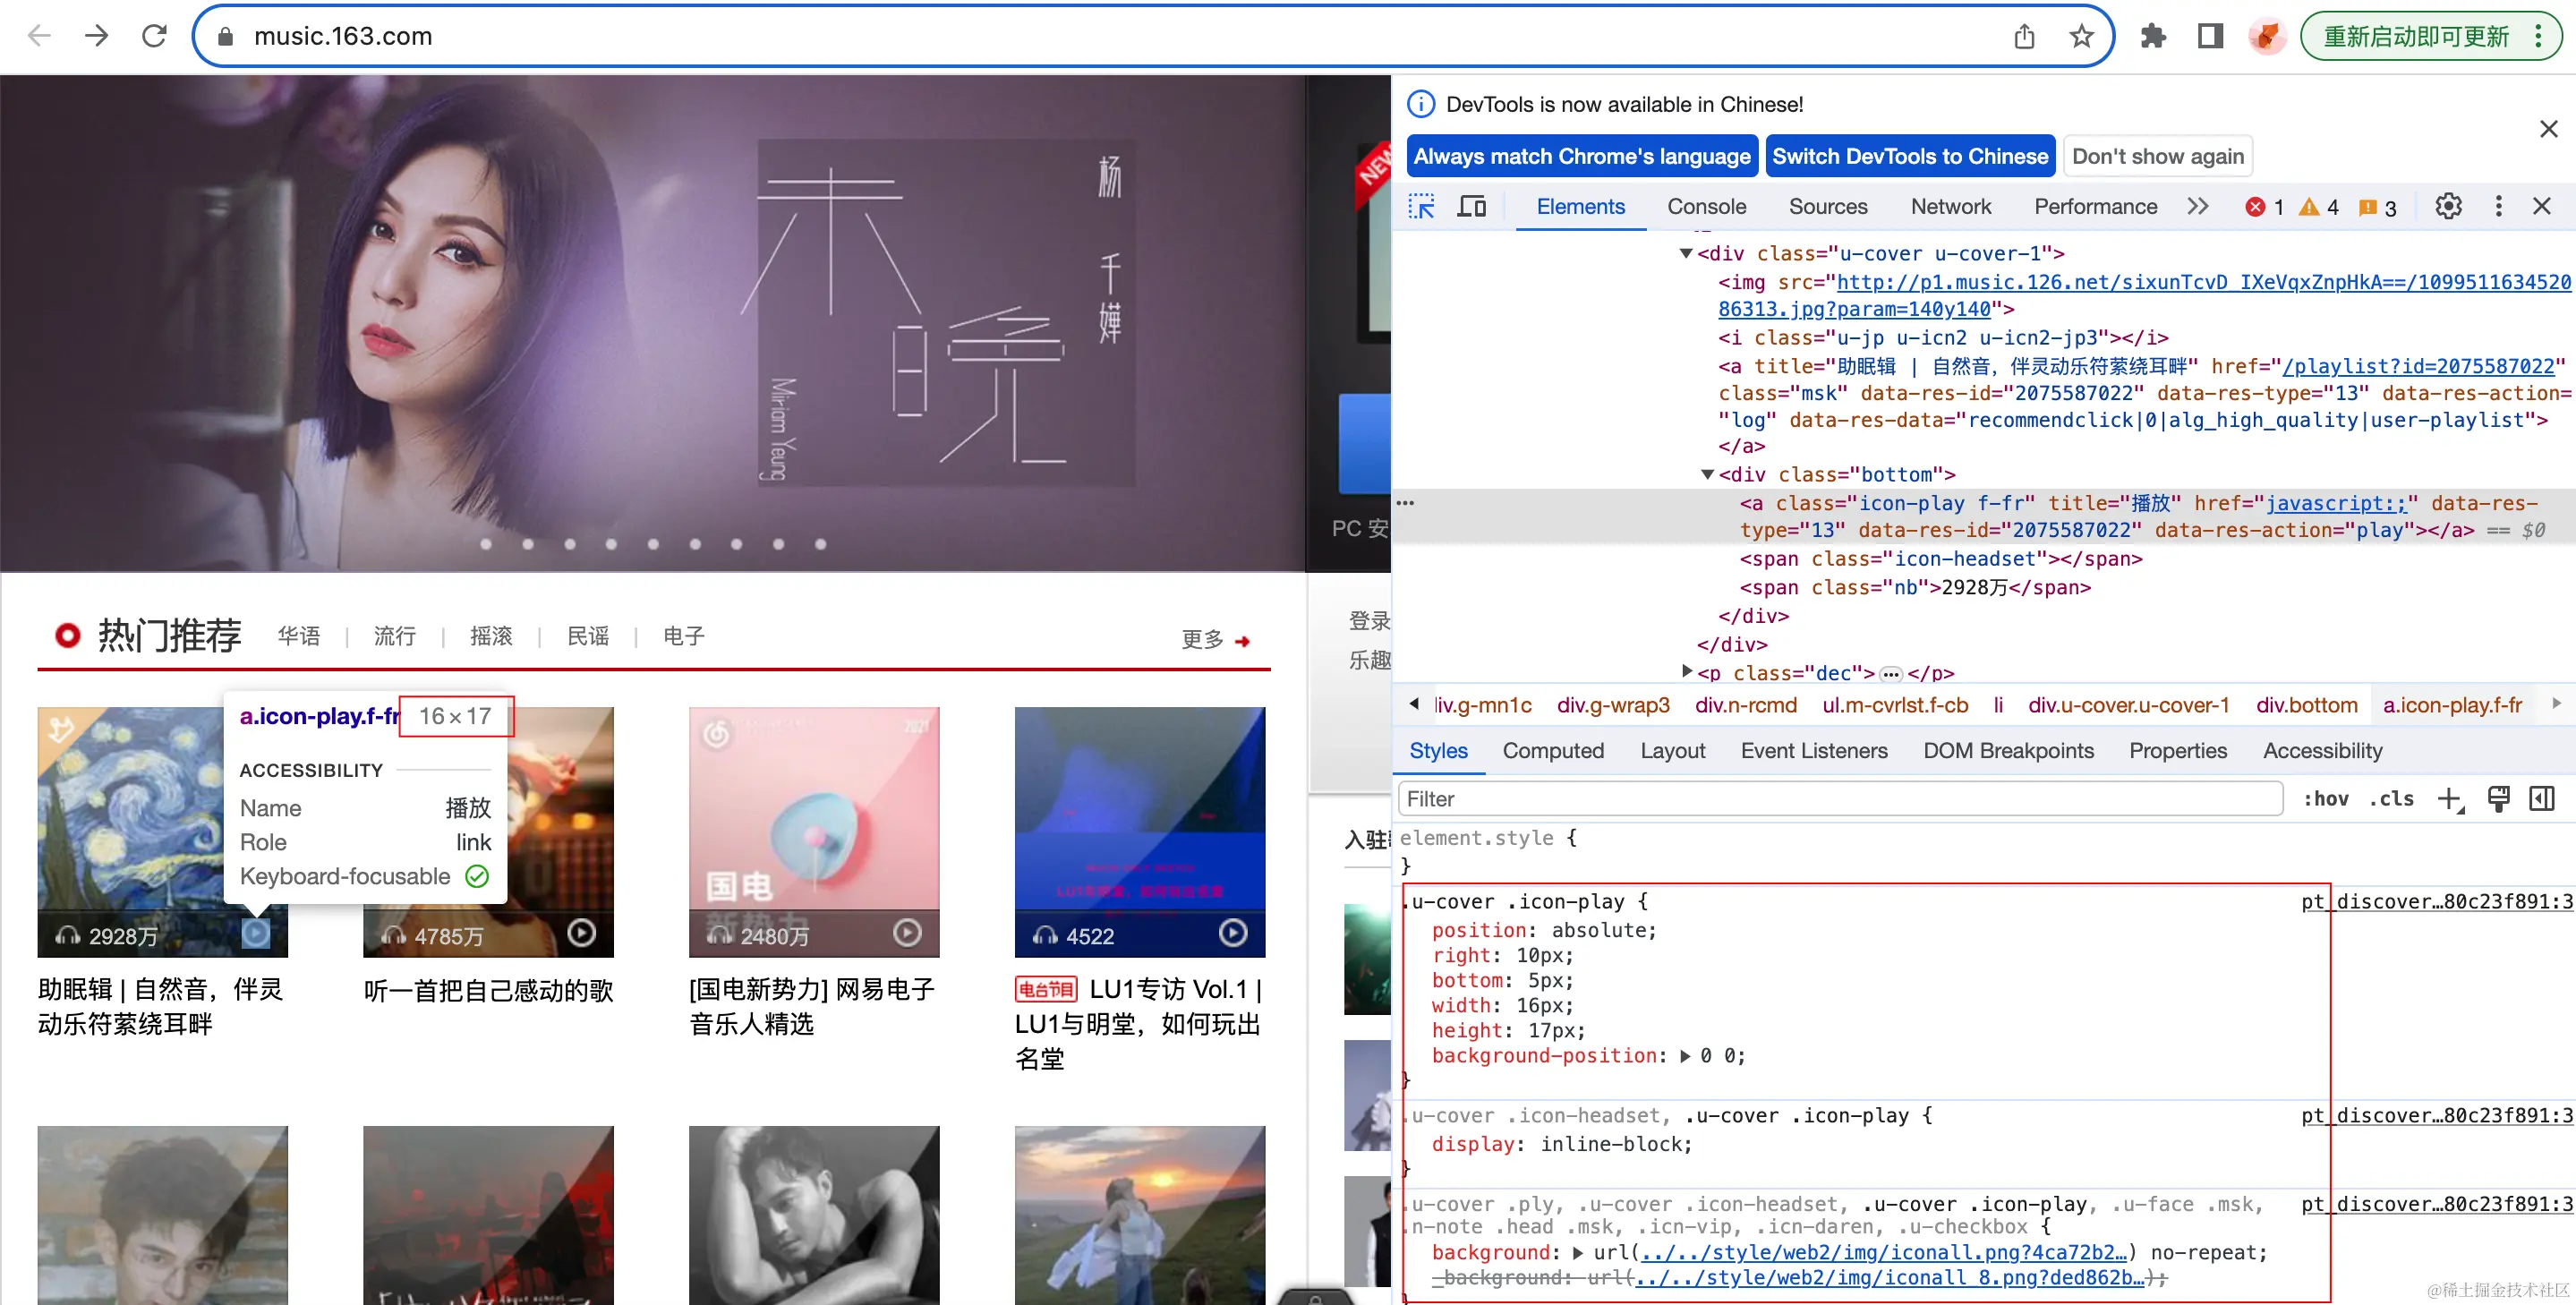2576x1305 pixels.
Task: Click Switch DevTools to Chinese
Action: pos(1910,156)
